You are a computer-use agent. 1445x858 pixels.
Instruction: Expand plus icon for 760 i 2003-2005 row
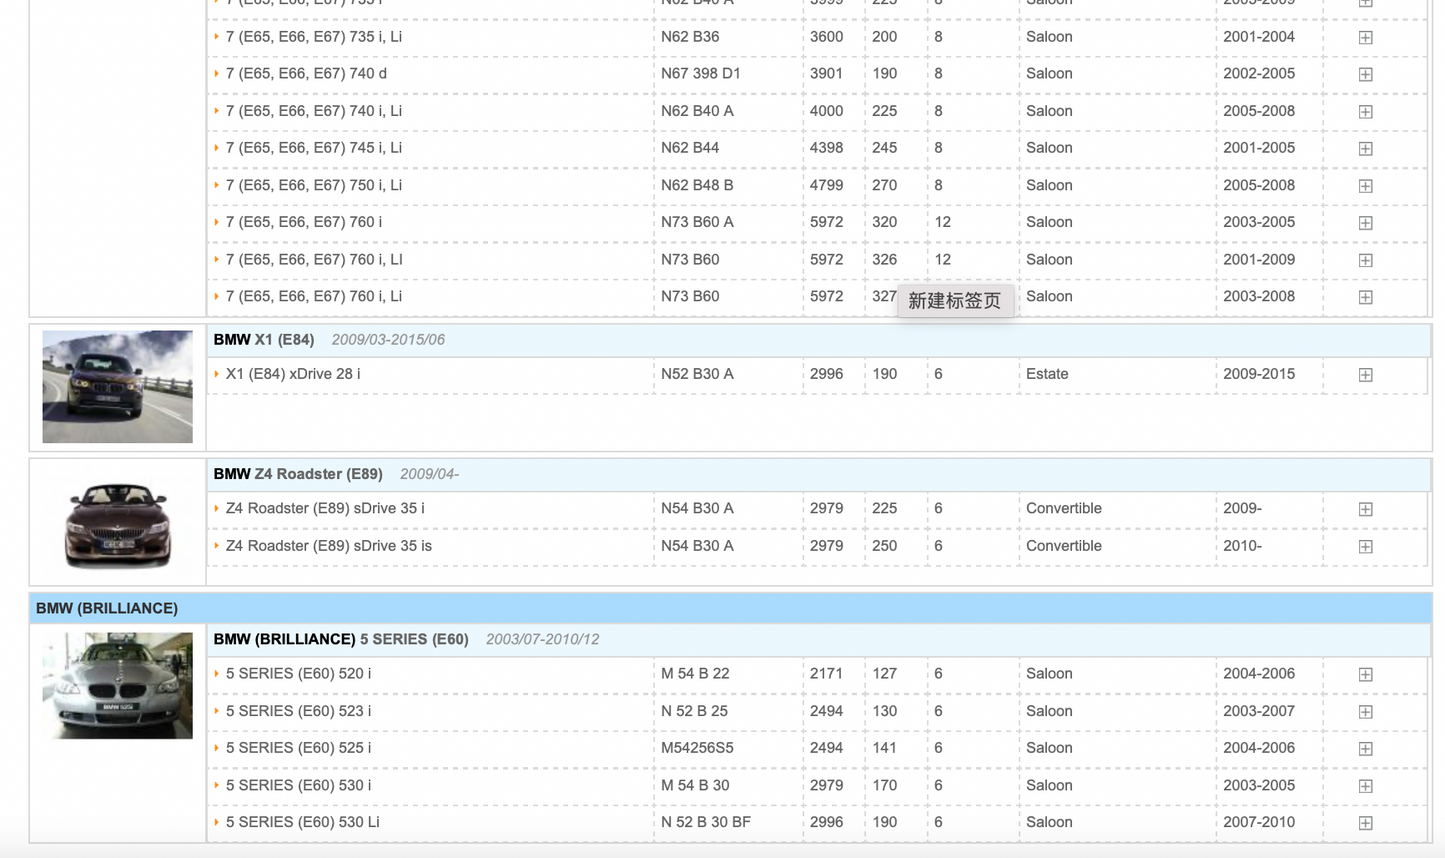tap(1365, 223)
